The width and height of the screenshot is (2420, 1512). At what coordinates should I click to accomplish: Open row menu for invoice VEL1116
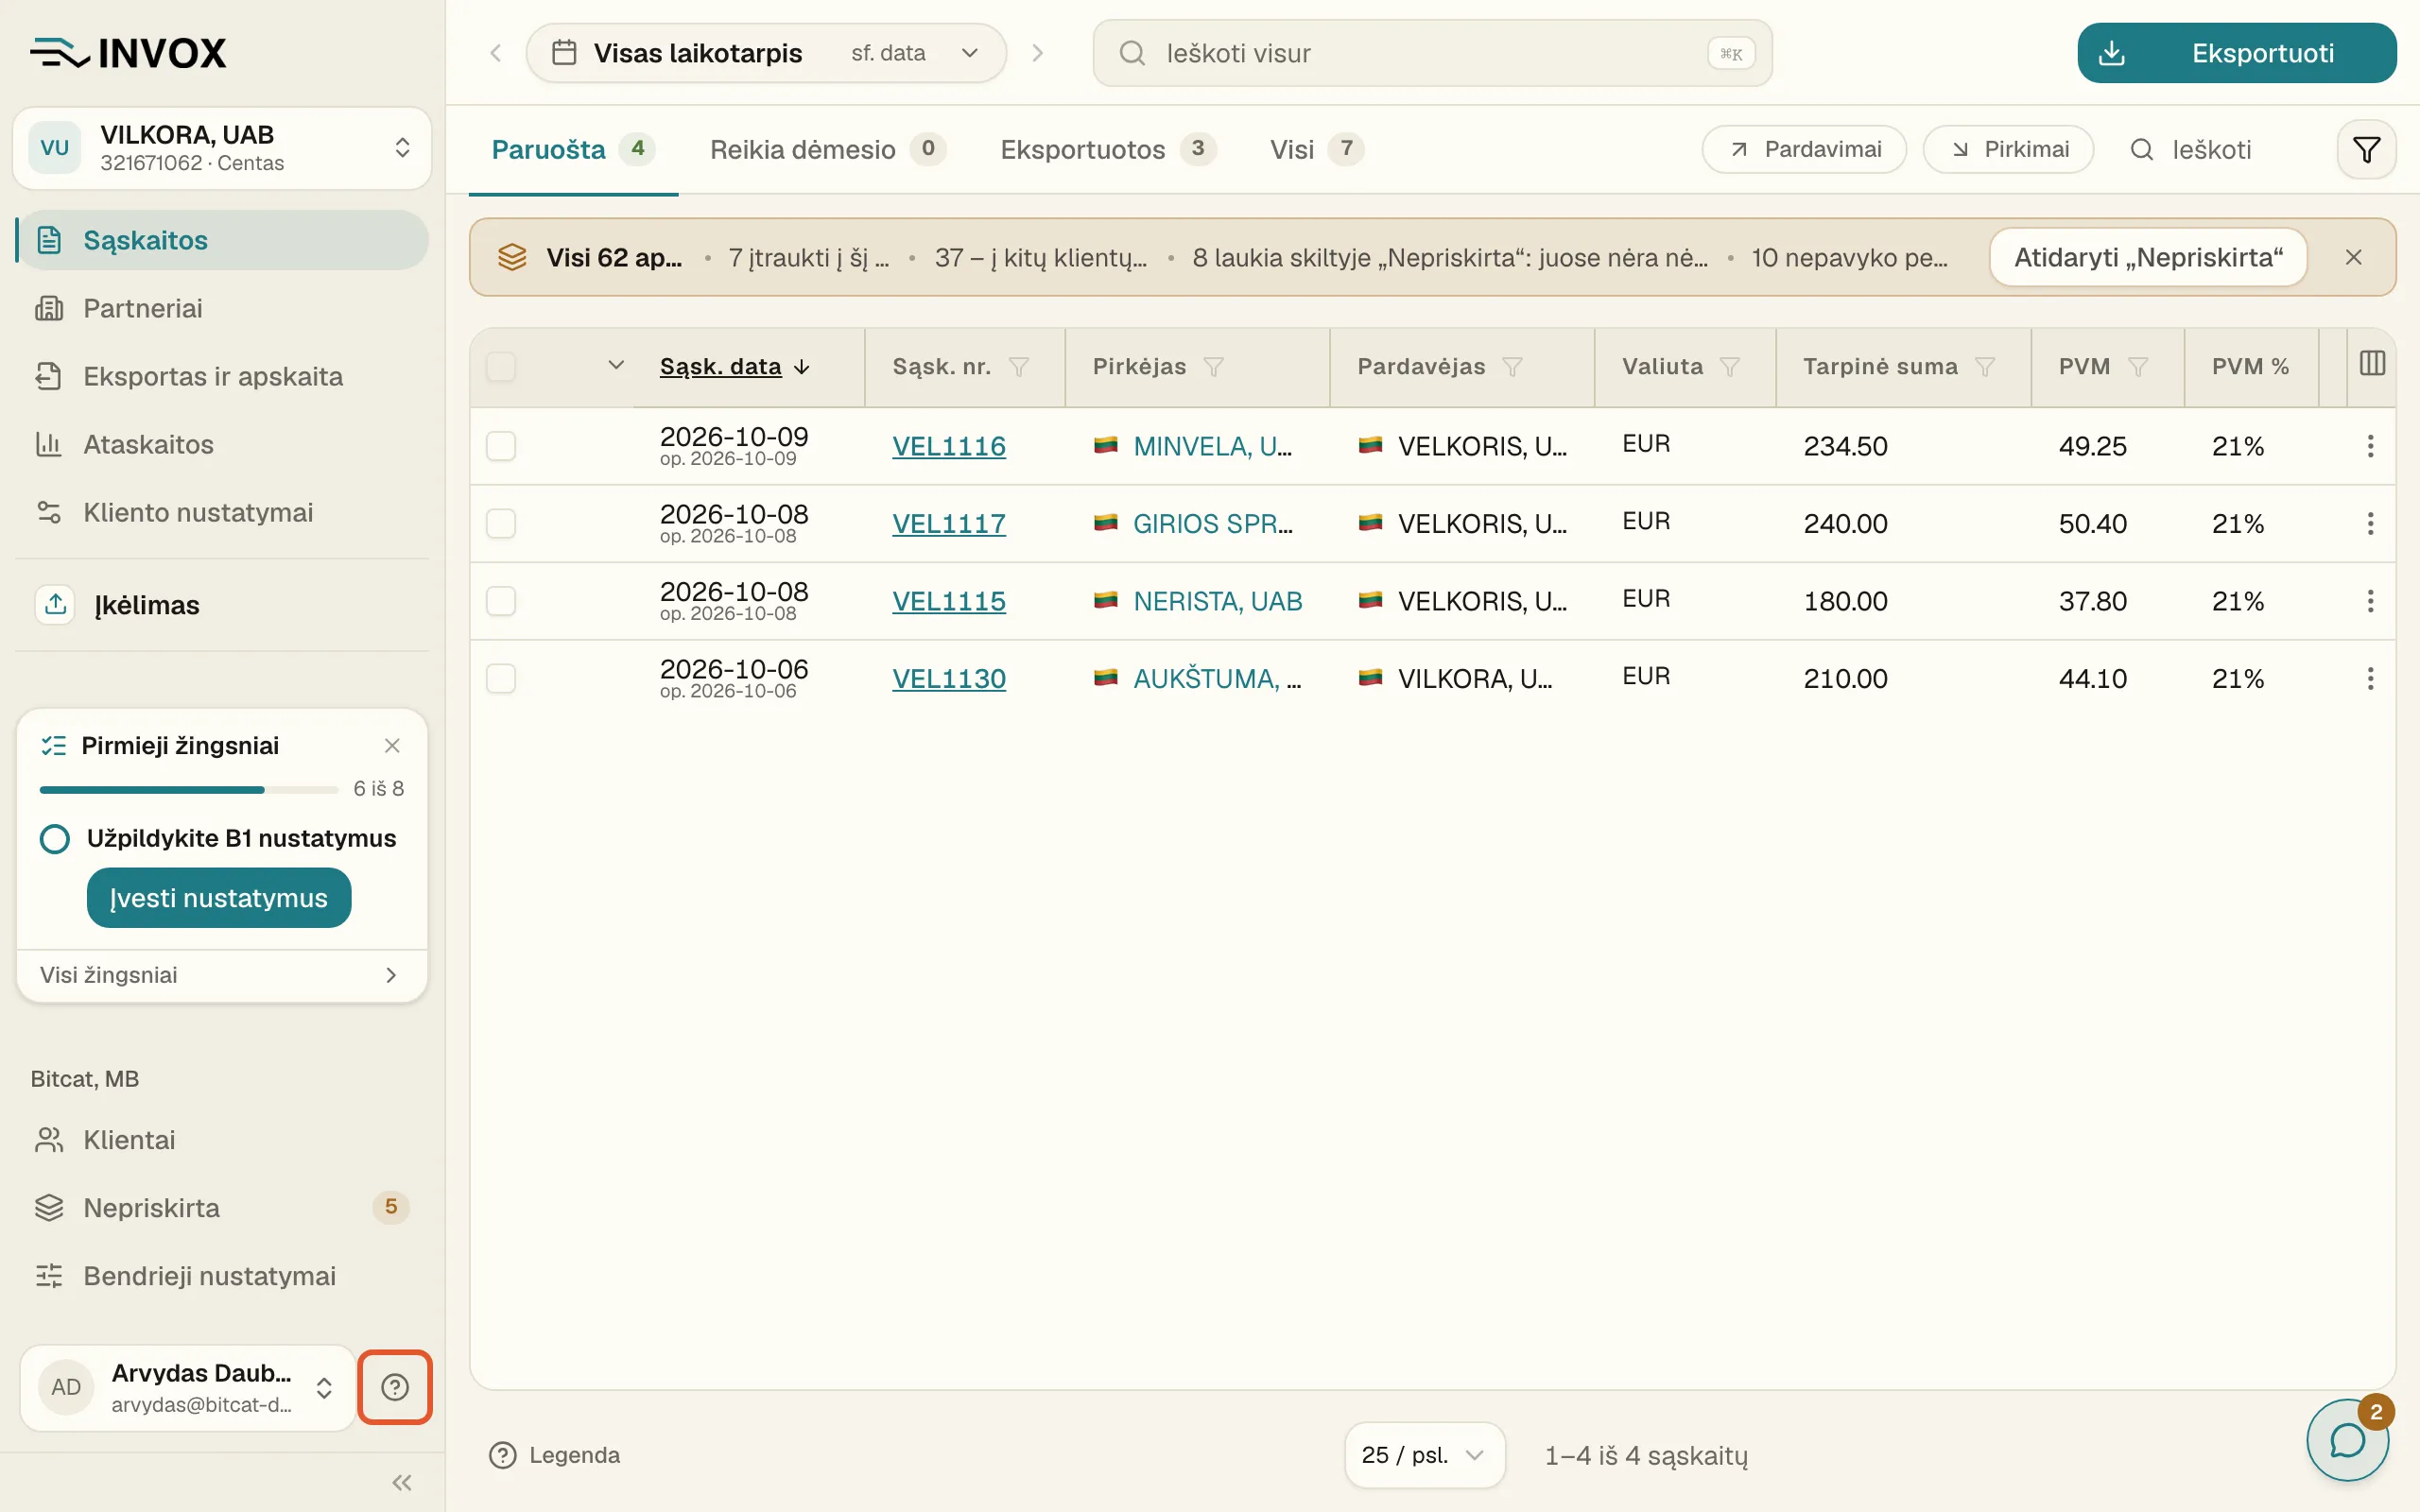click(x=2370, y=446)
